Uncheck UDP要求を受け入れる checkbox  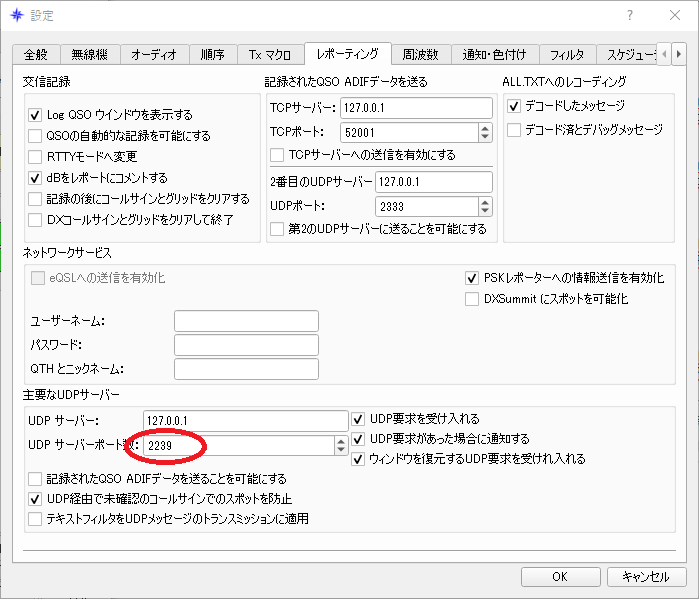(358, 419)
